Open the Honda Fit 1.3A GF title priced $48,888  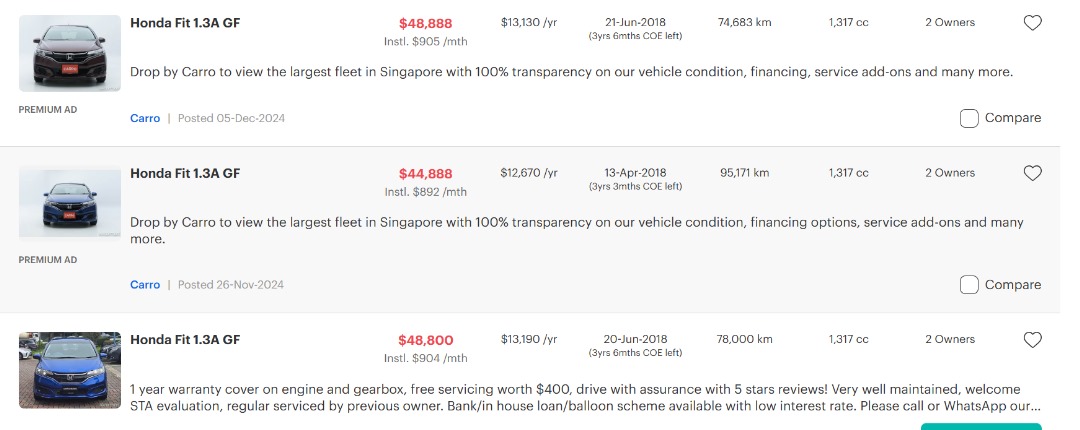185,22
